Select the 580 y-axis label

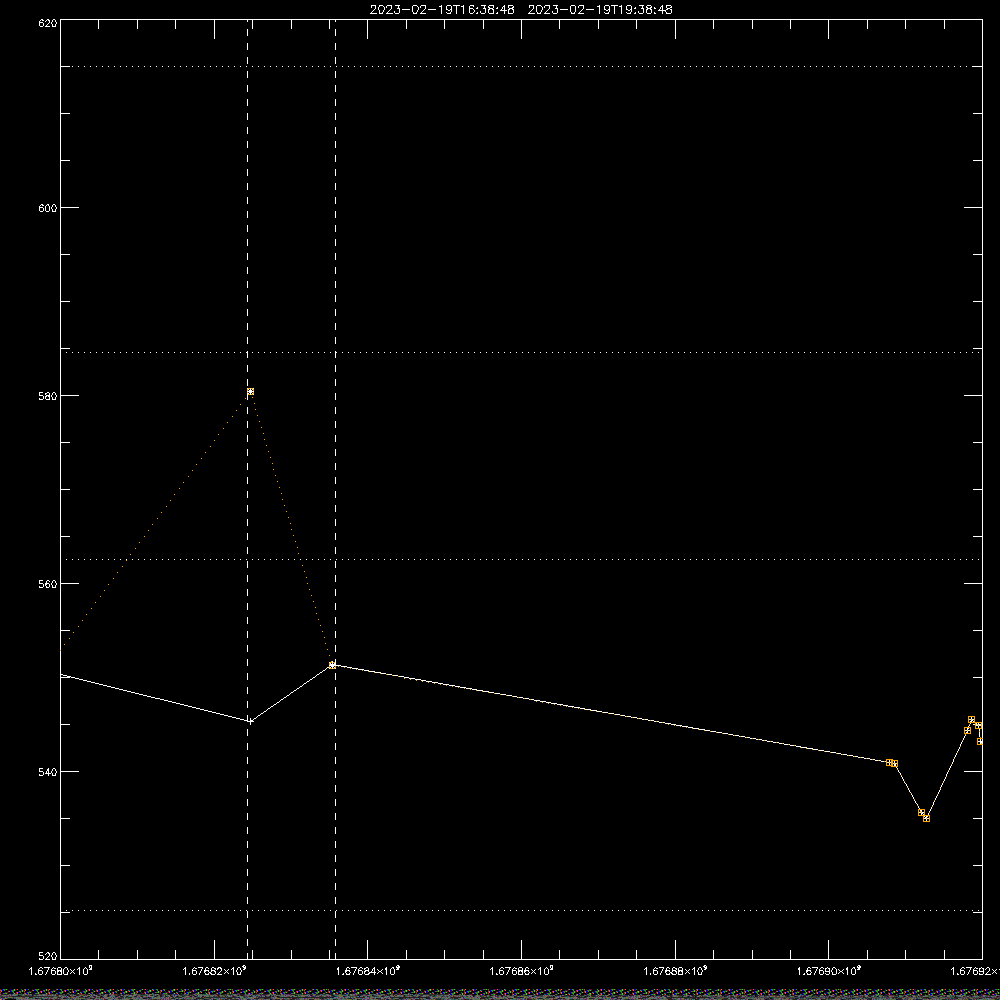click(x=47, y=395)
